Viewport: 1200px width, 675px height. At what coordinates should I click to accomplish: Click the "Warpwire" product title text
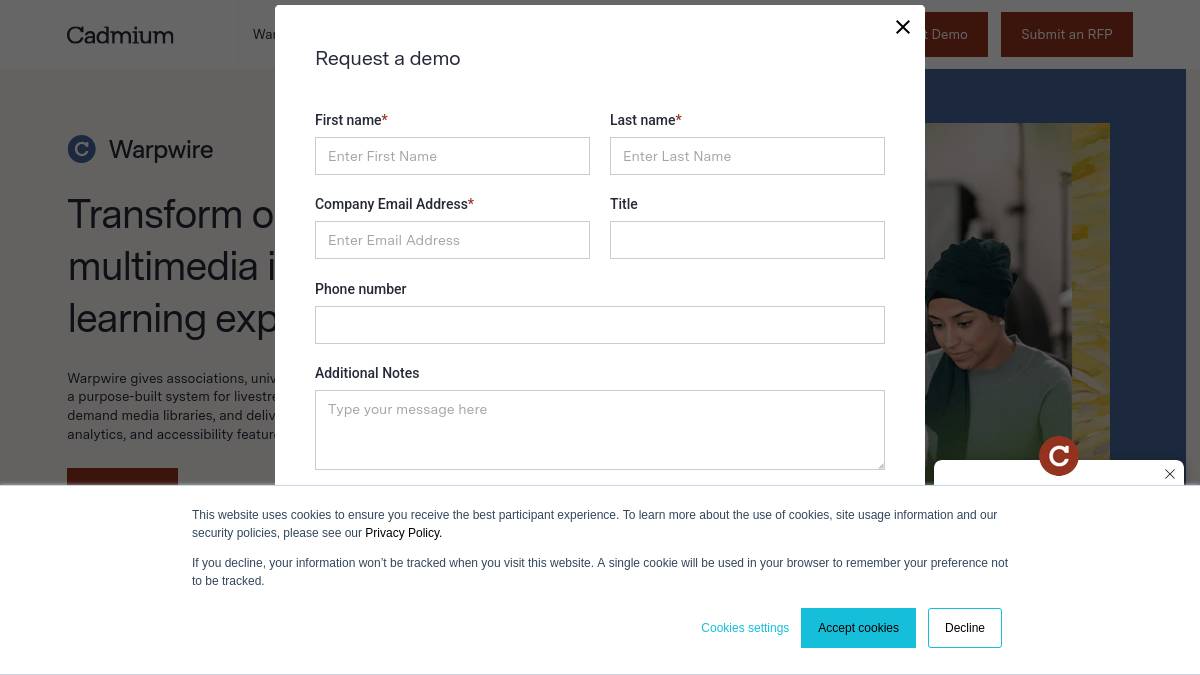161,149
